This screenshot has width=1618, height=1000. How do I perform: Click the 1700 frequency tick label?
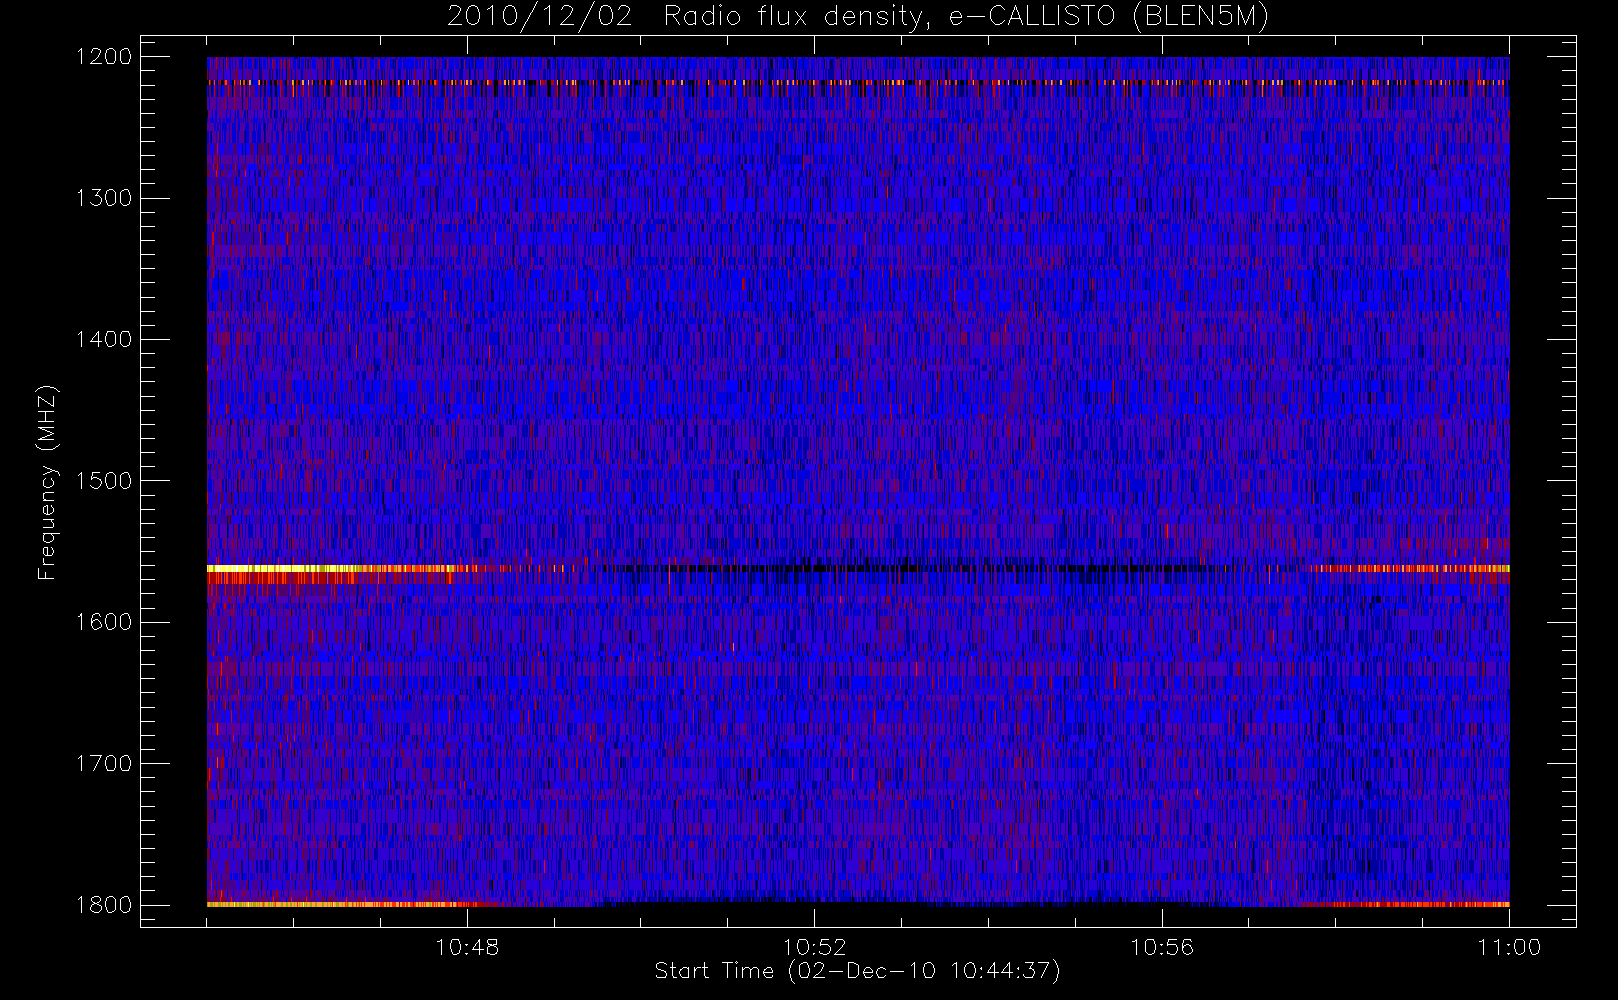click(104, 763)
